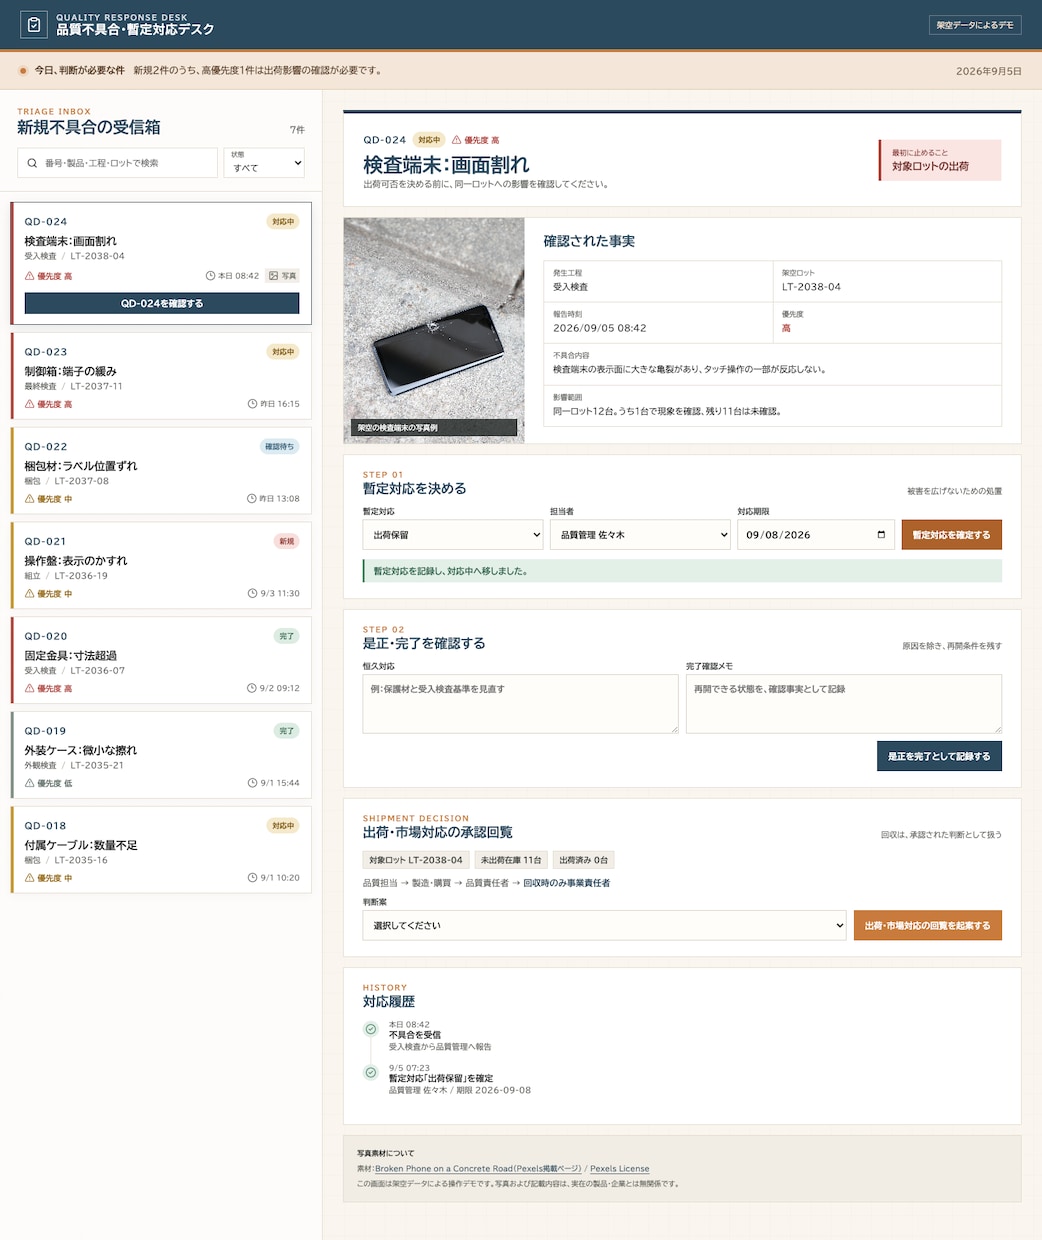Open the Pexels License link
This screenshot has width=1042, height=1240.
coord(620,1169)
